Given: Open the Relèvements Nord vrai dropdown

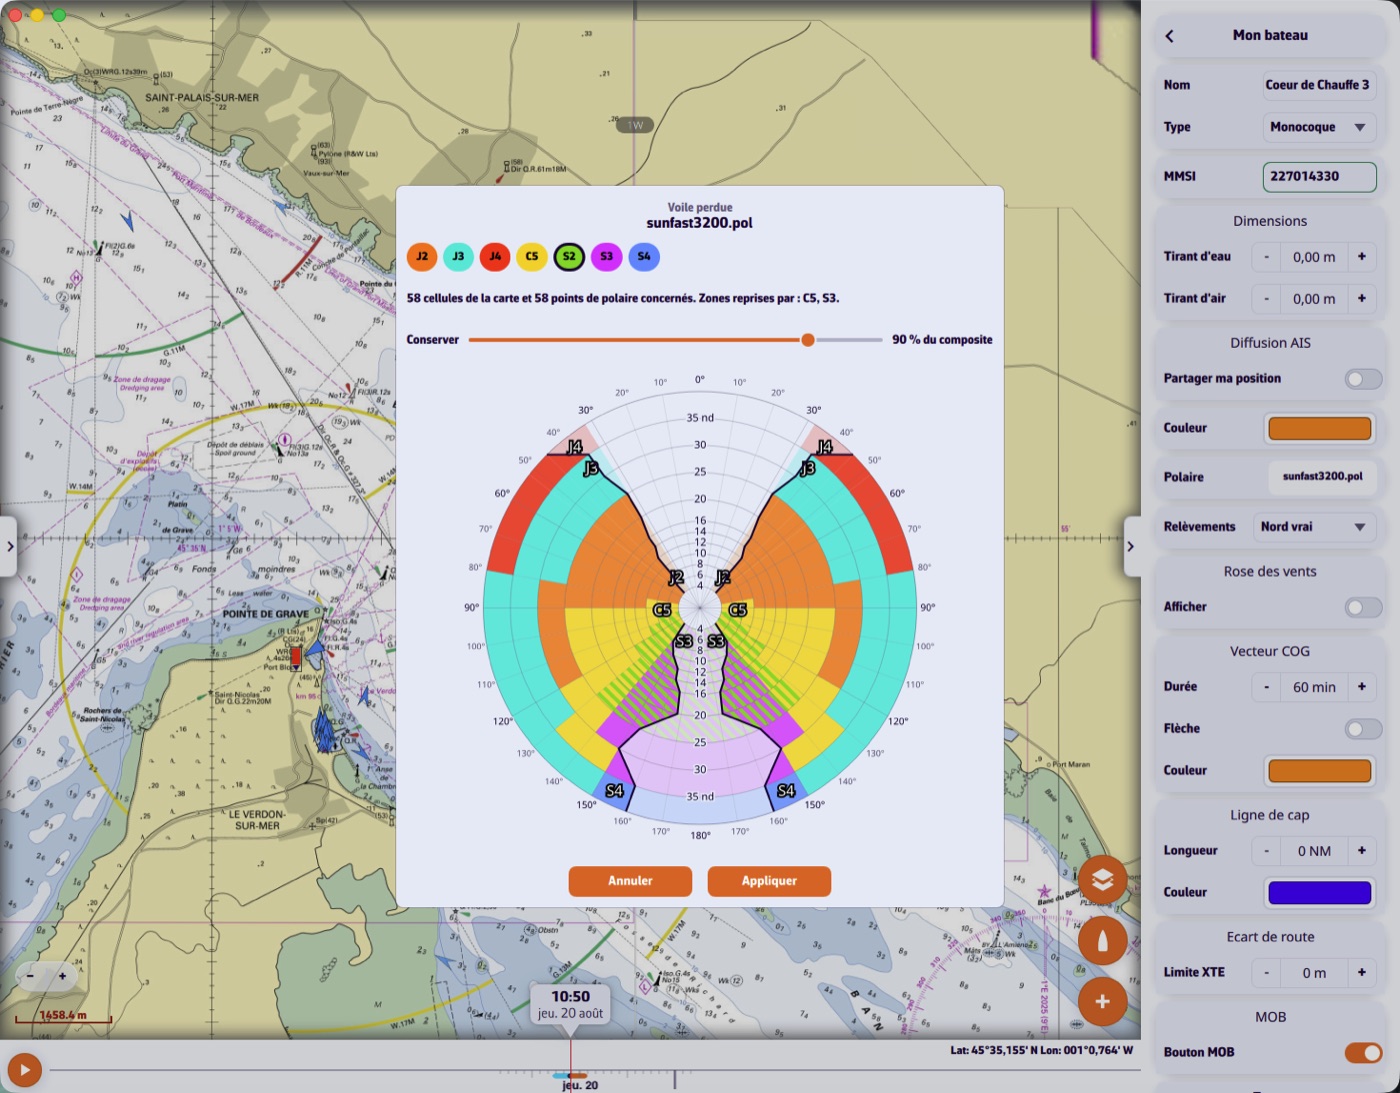Looking at the screenshot, I should click(x=1314, y=527).
